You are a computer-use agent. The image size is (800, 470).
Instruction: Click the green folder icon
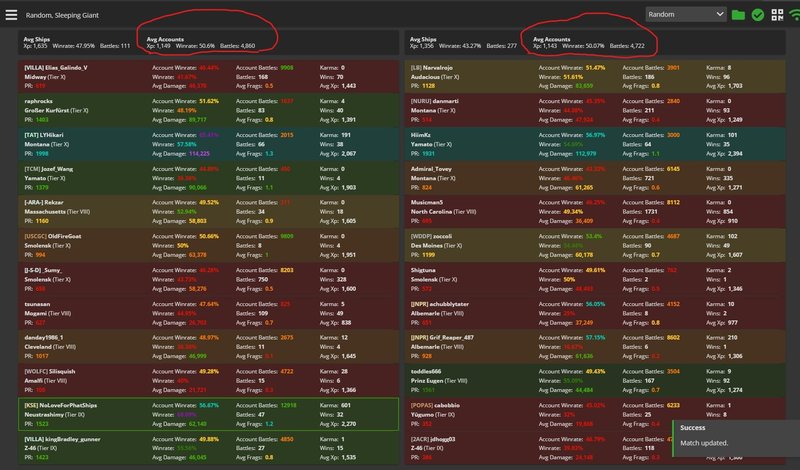[738, 15]
